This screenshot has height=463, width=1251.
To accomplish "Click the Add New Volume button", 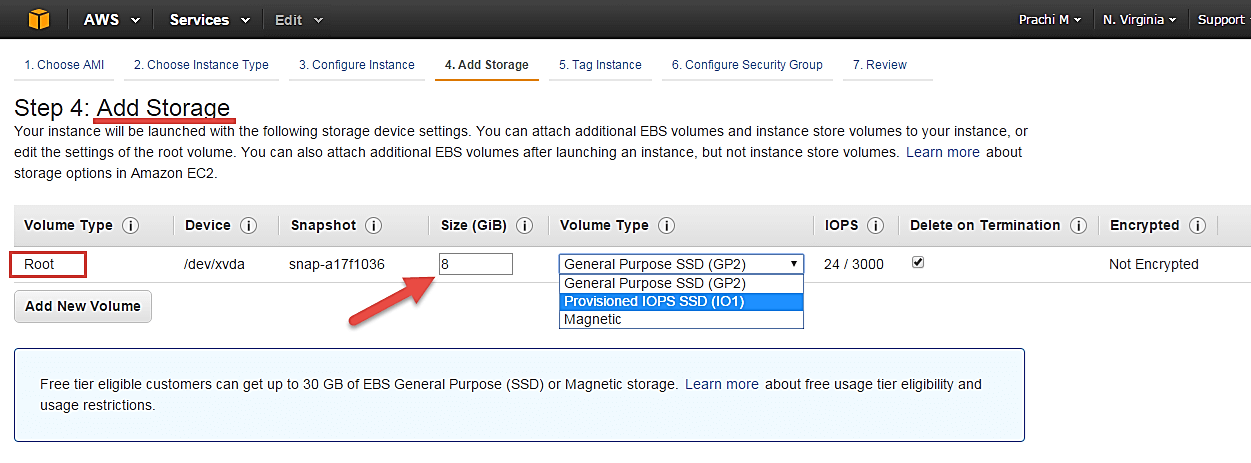I will click(83, 307).
